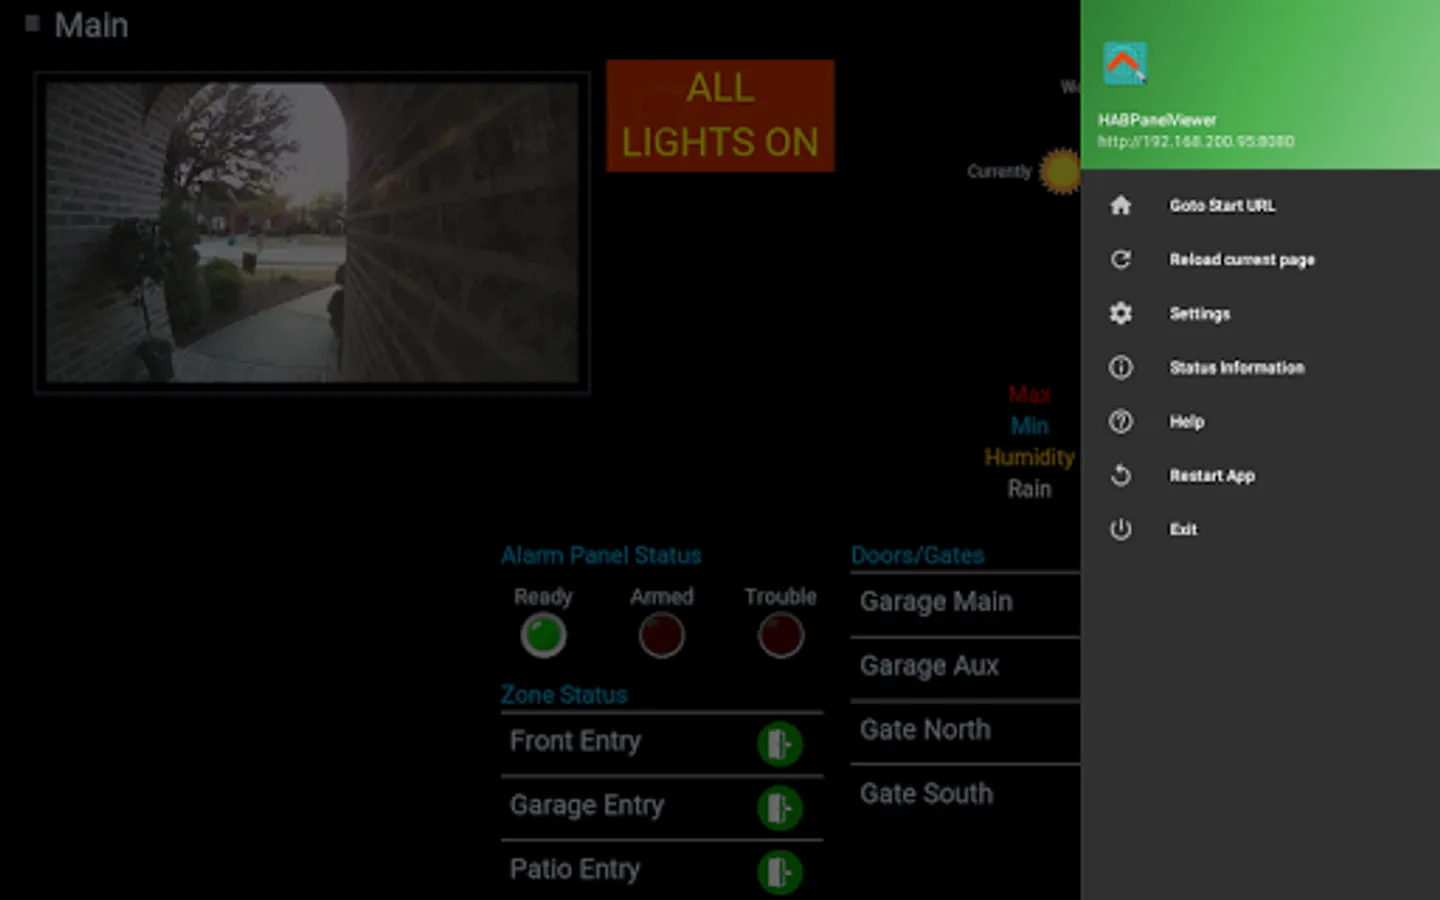Image resolution: width=1440 pixels, height=900 pixels.
Task: Click the Garage Entry door icon
Action: [x=779, y=808]
